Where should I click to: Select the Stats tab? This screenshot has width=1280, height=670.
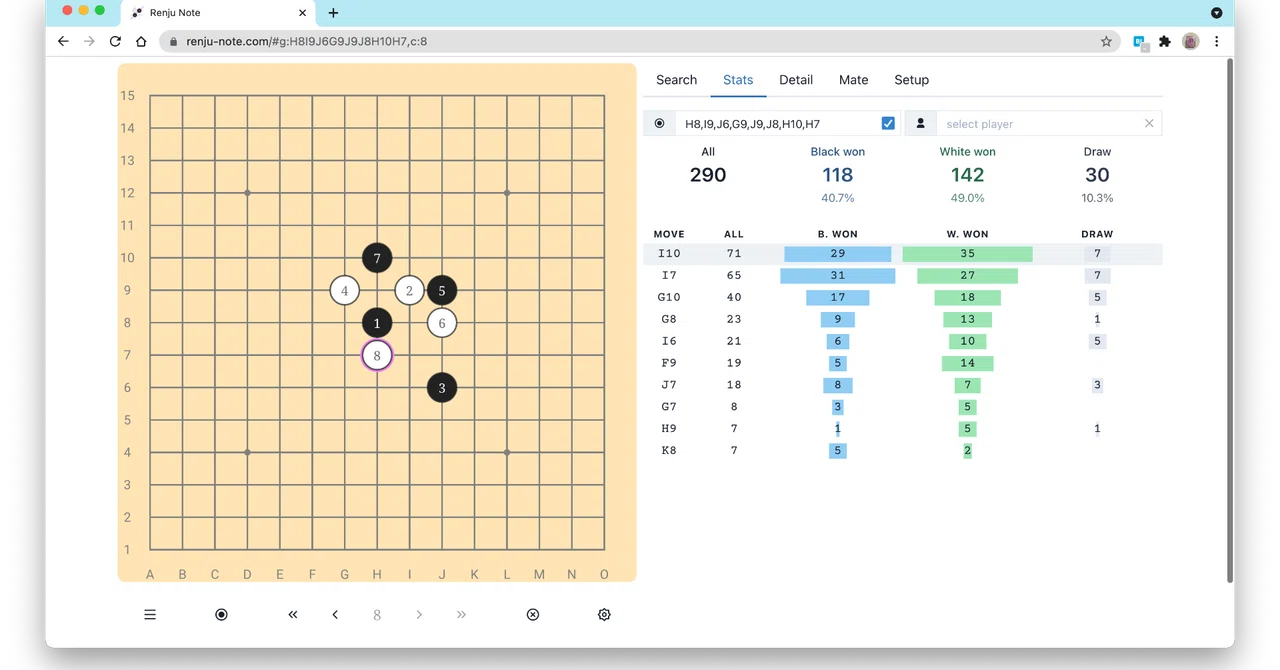[738, 80]
